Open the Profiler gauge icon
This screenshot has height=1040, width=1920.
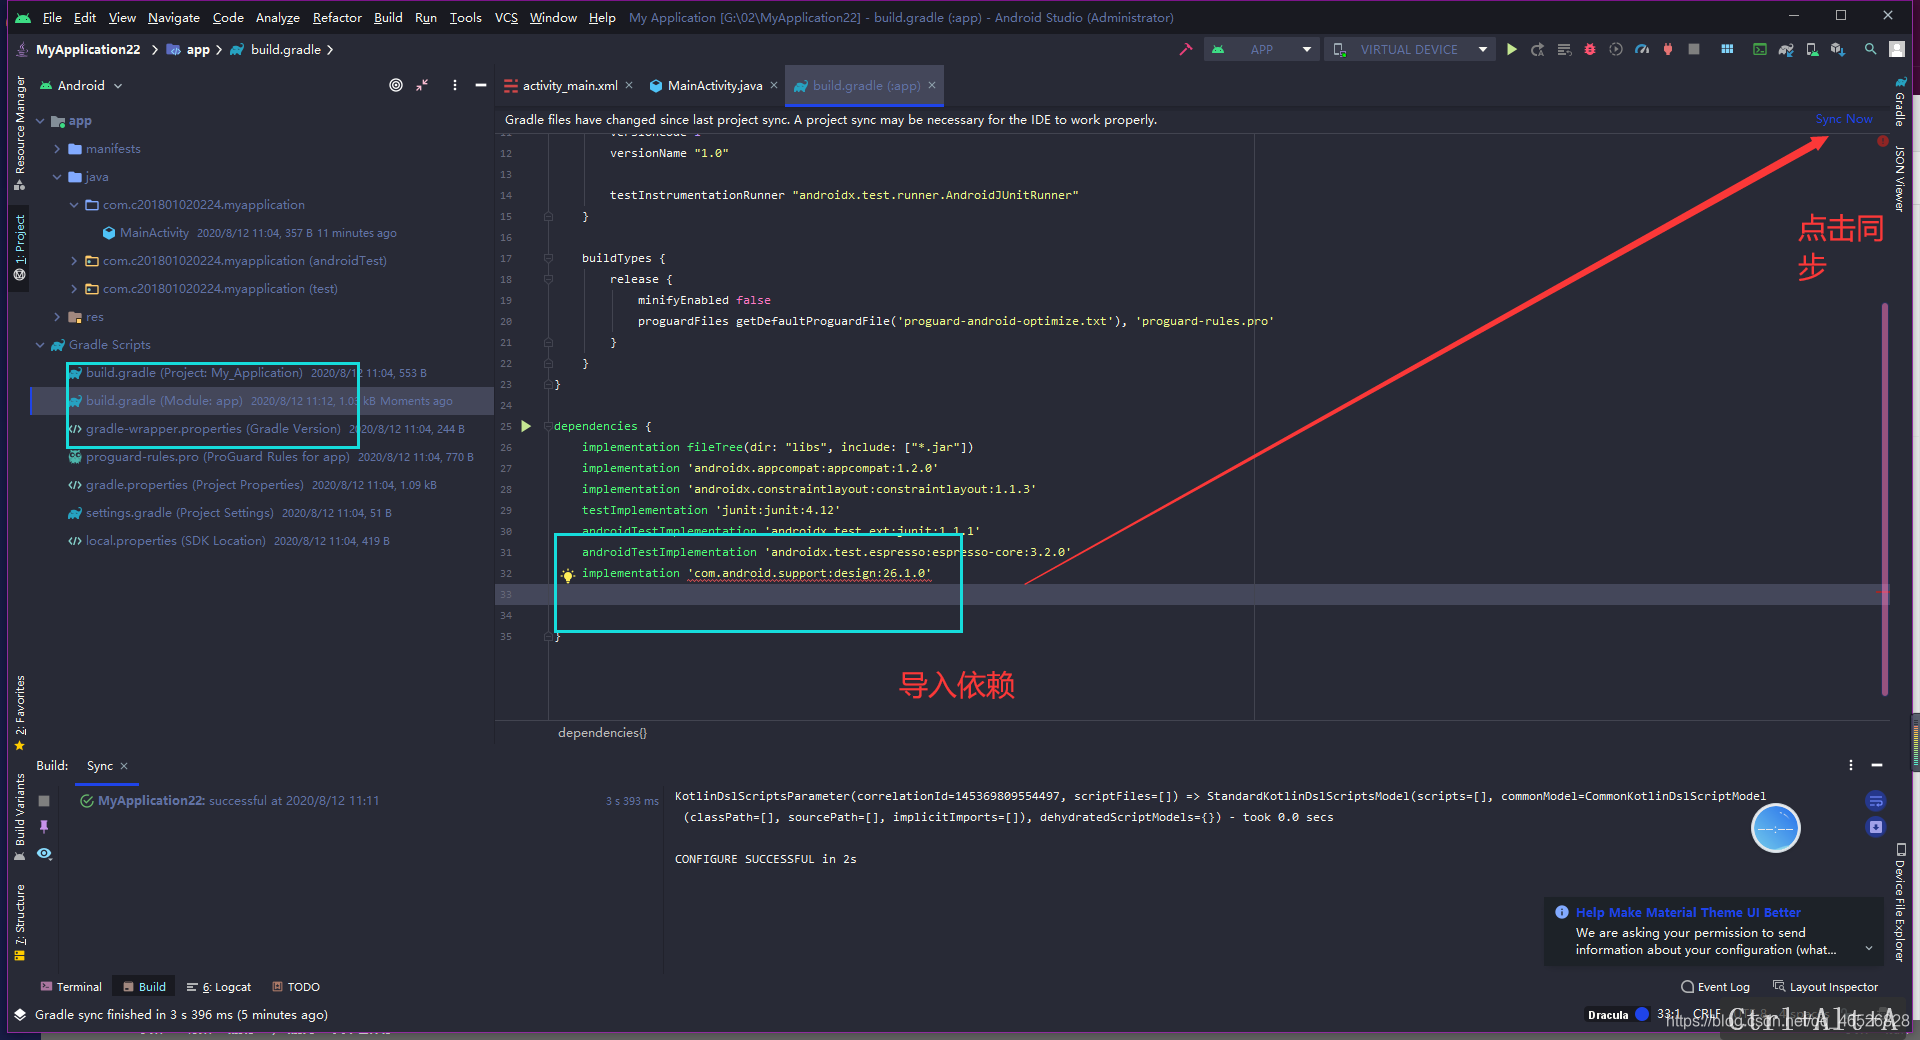(1642, 49)
